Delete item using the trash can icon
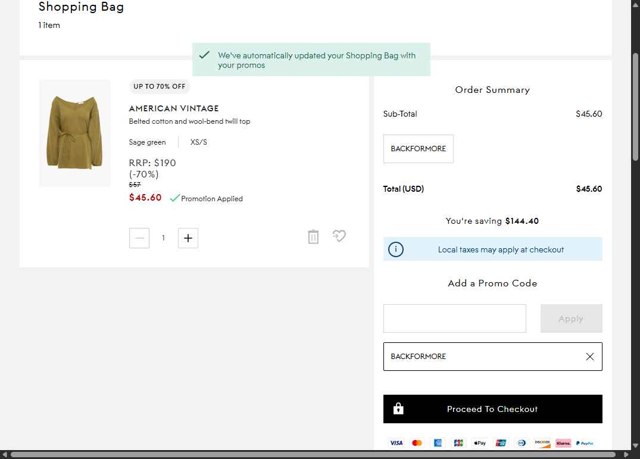Image resolution: width=640 pixels, height=459 pixels. click(313, 237)
